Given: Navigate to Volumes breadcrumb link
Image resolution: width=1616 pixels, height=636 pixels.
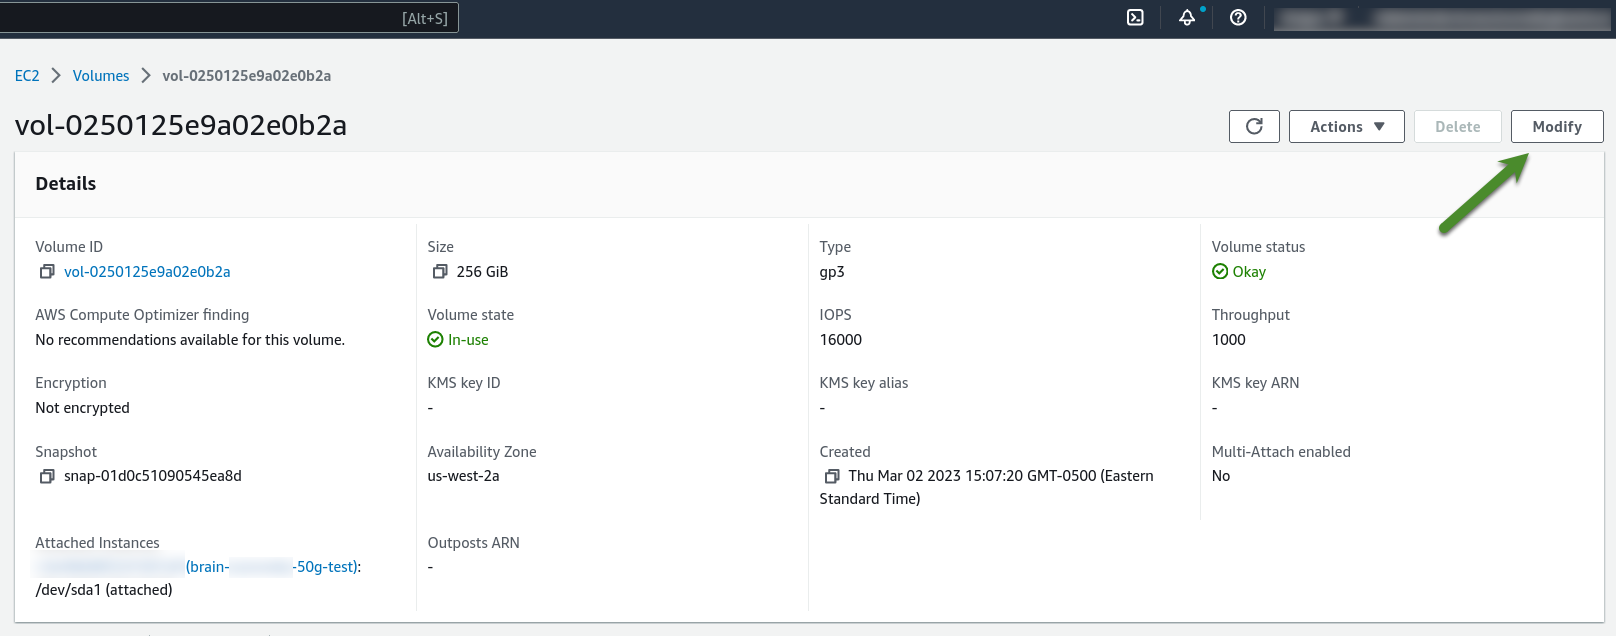Looking at the screenshot, I should tap(101, 76).
